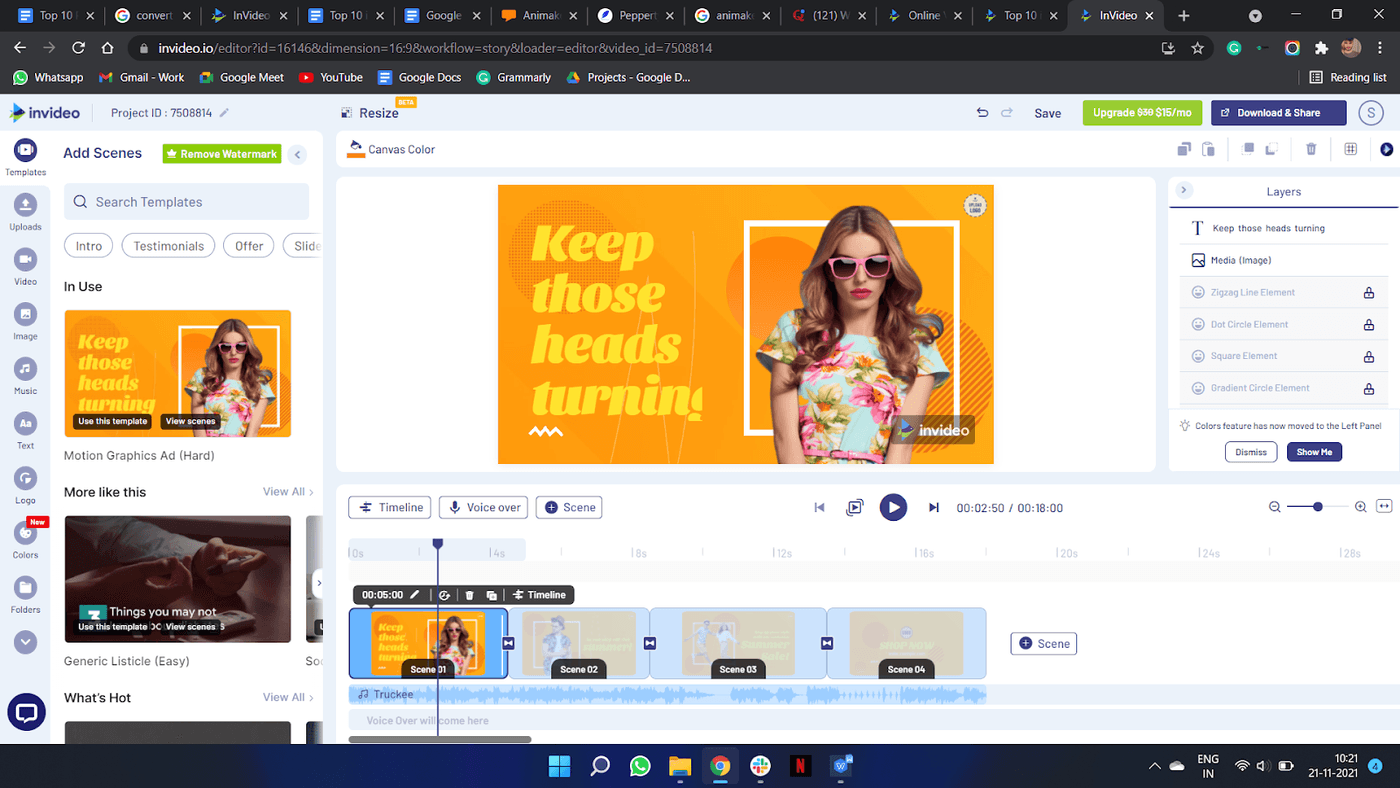Screen dimensions: 1400x788
Task: Collapse the Layers panel with chevron
Action: click(x=1184, y=191)
